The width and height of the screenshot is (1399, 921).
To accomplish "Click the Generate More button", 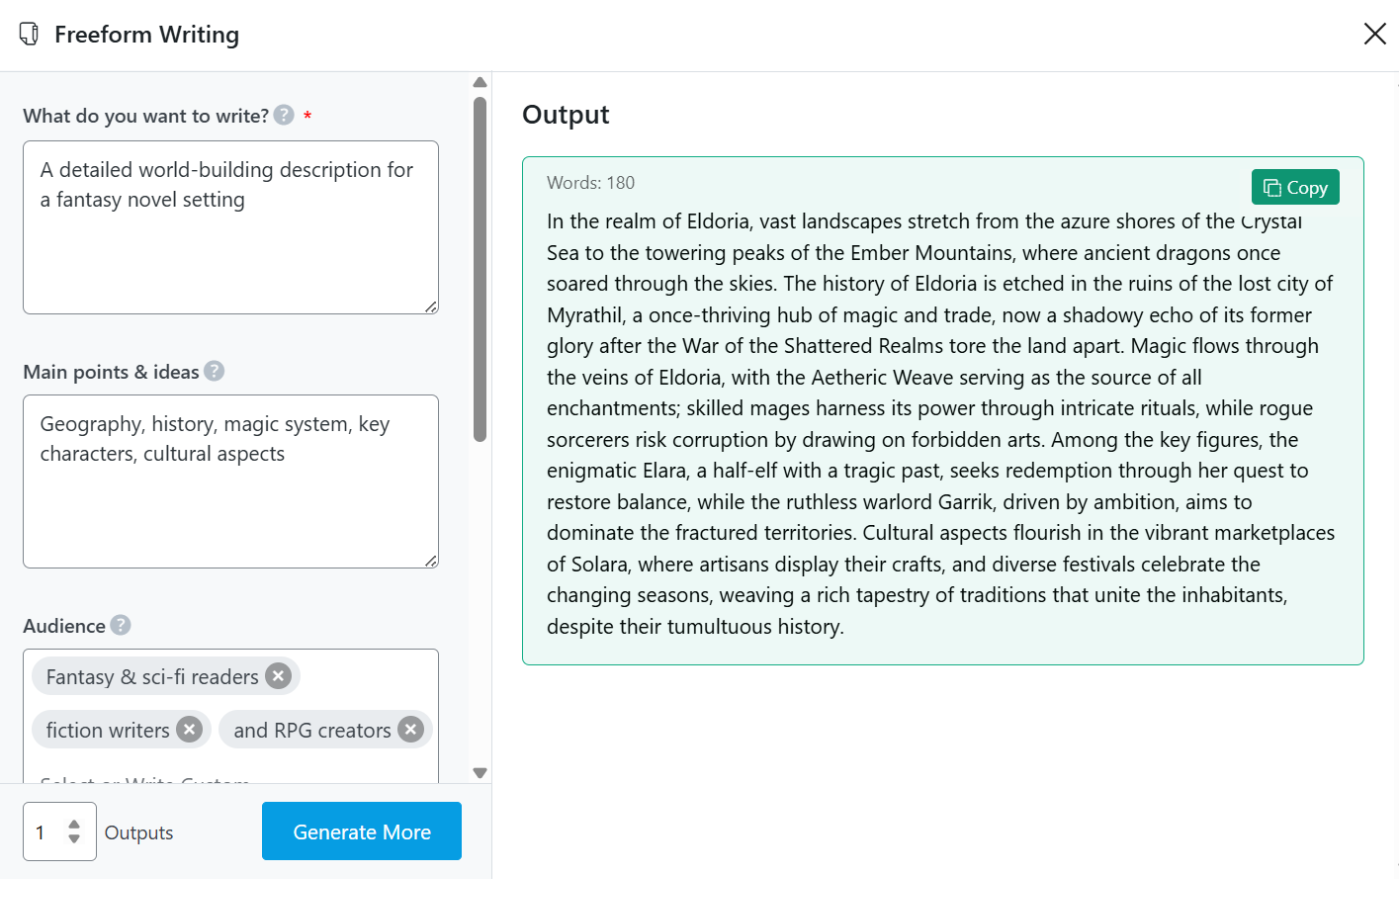I will pos(361,831).
